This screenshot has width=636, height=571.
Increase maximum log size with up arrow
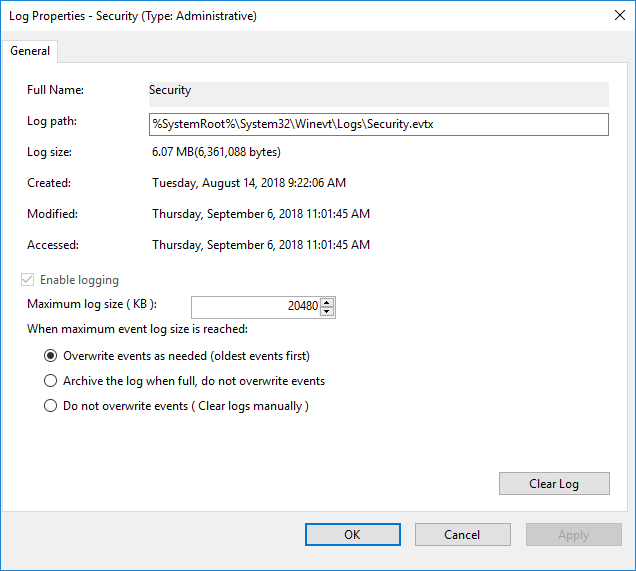[327, 302]
